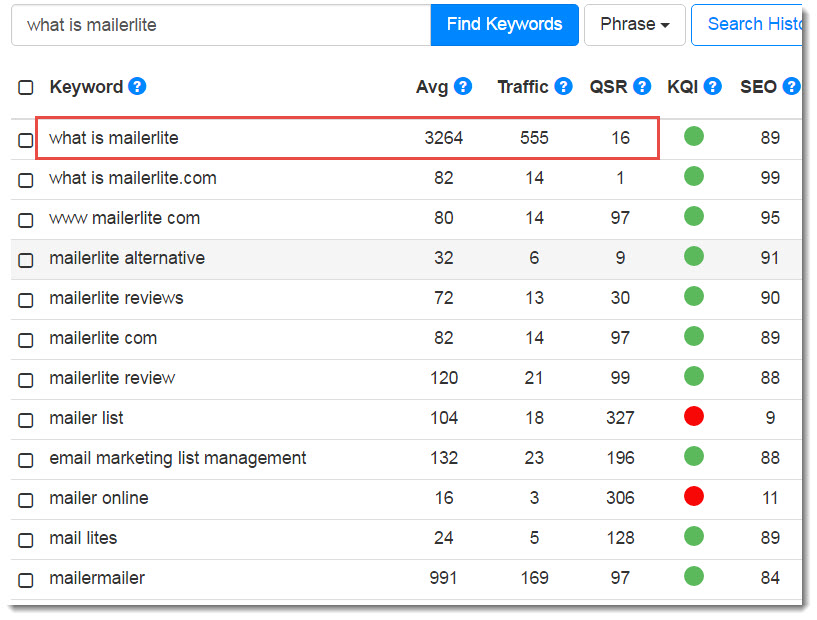Open the Traffic column help icon

563,86
